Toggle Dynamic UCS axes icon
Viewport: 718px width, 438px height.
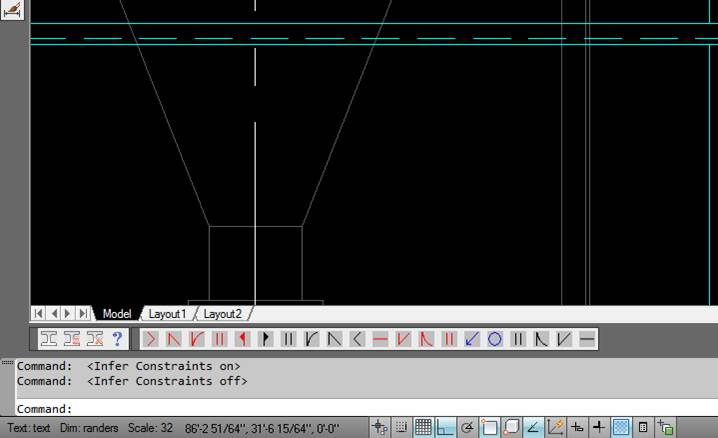tap(555, 427)
